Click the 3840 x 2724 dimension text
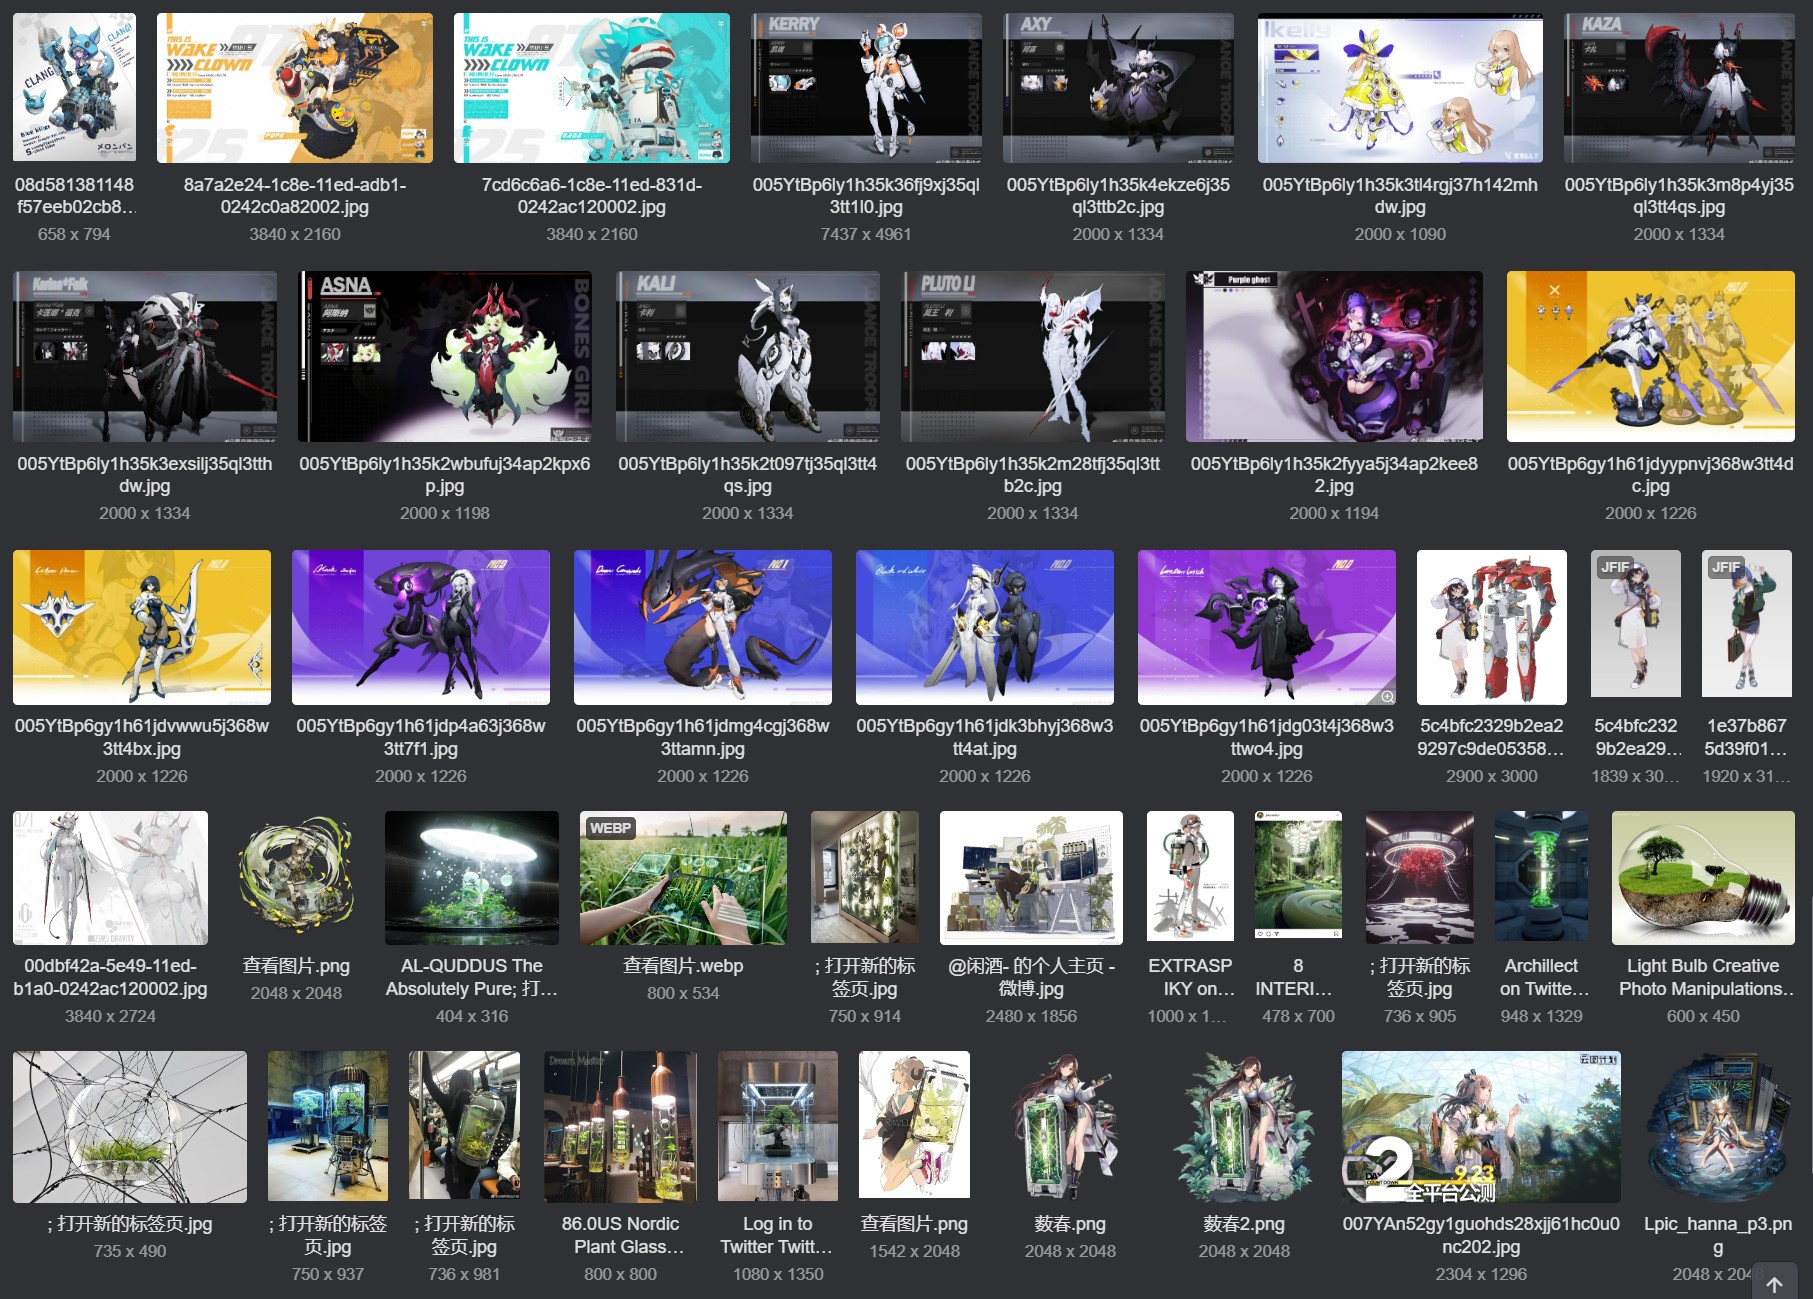The height and width of the screenshot is (1299, 1813). 110,1016
